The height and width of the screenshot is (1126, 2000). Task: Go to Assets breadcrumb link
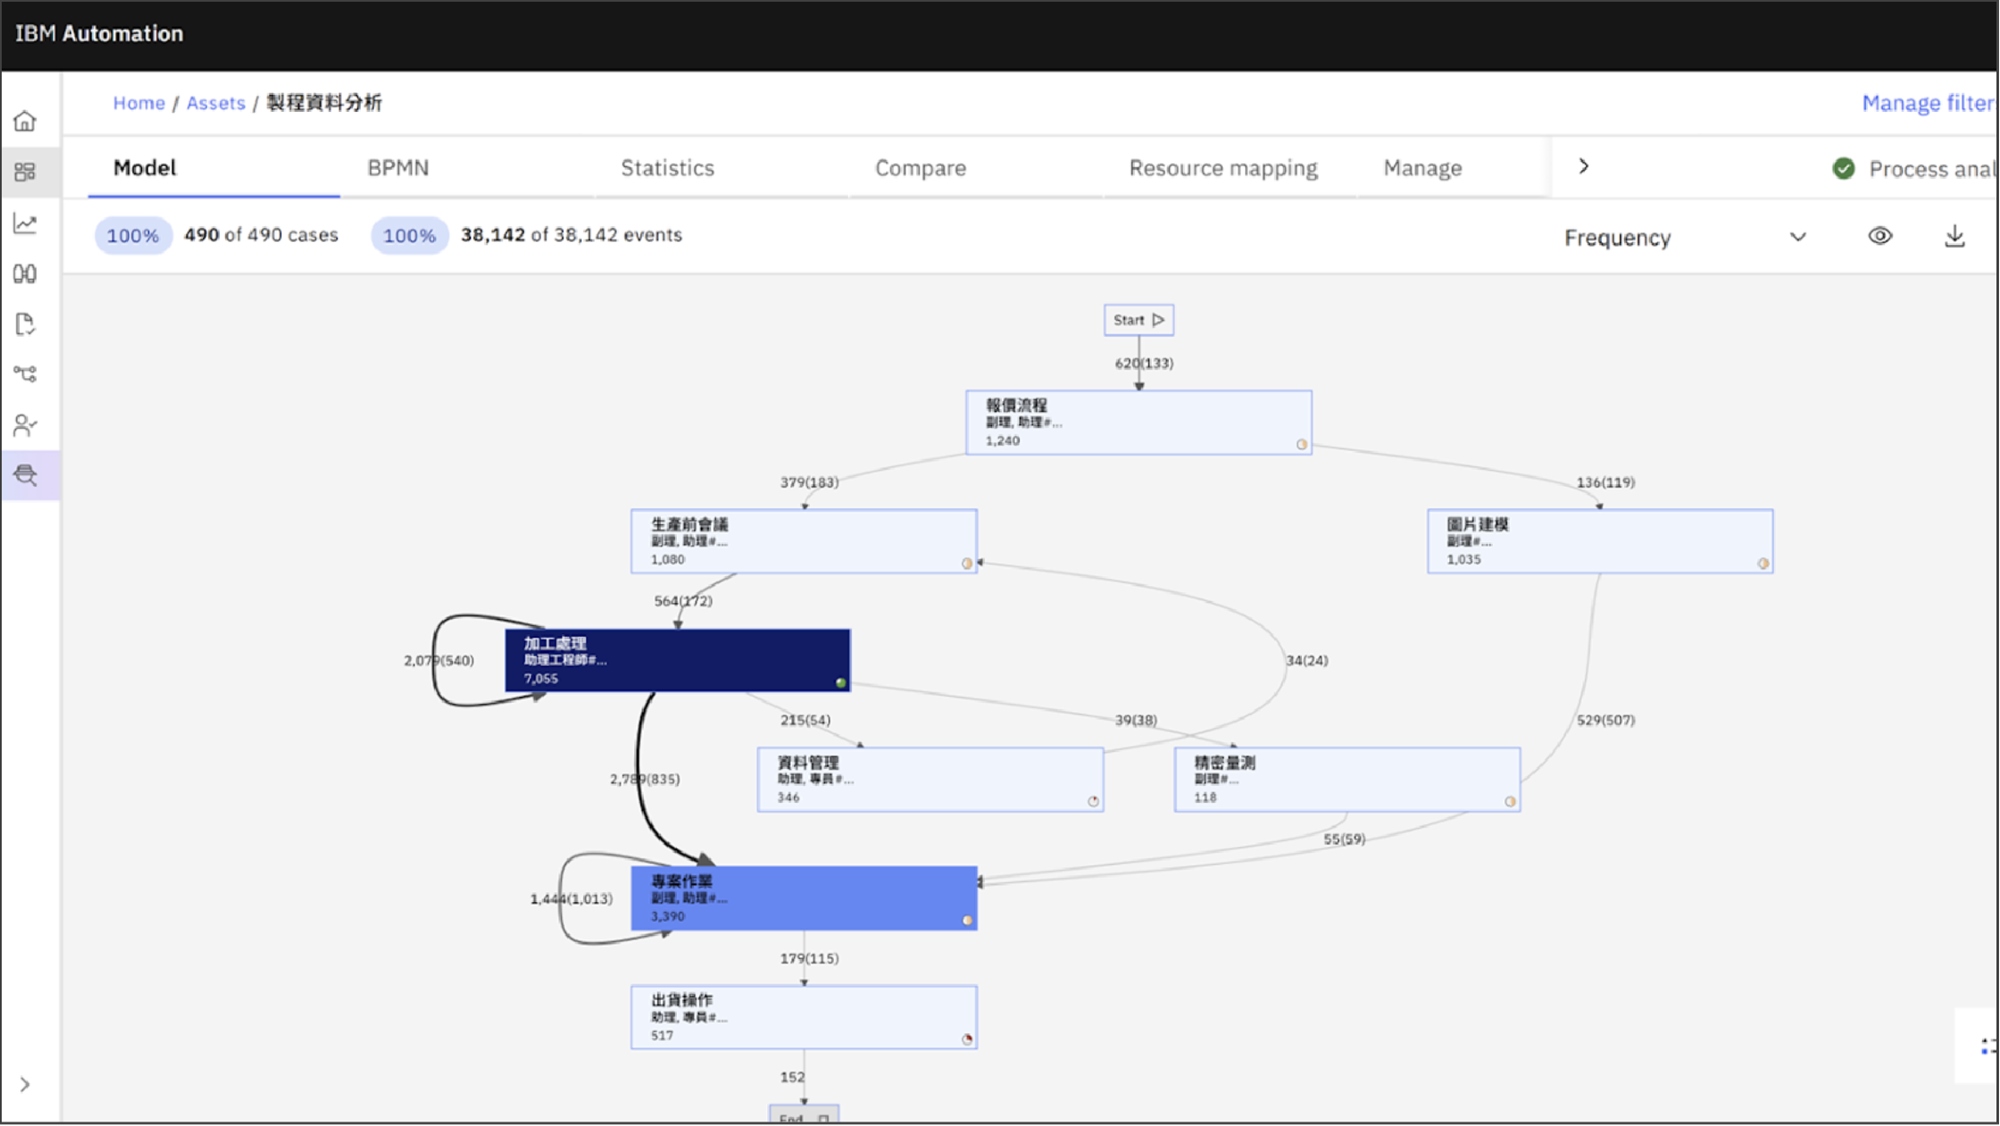coord(215,103)
